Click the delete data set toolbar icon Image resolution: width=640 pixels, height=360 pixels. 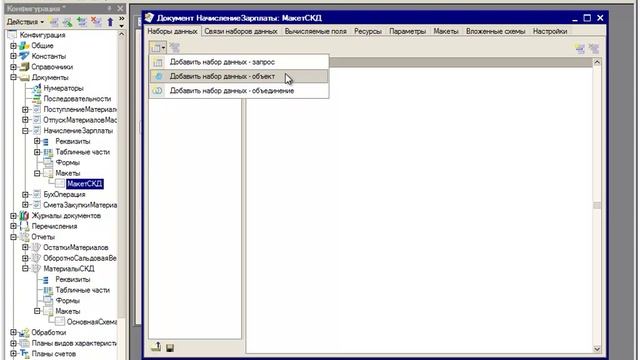[175, 48]
